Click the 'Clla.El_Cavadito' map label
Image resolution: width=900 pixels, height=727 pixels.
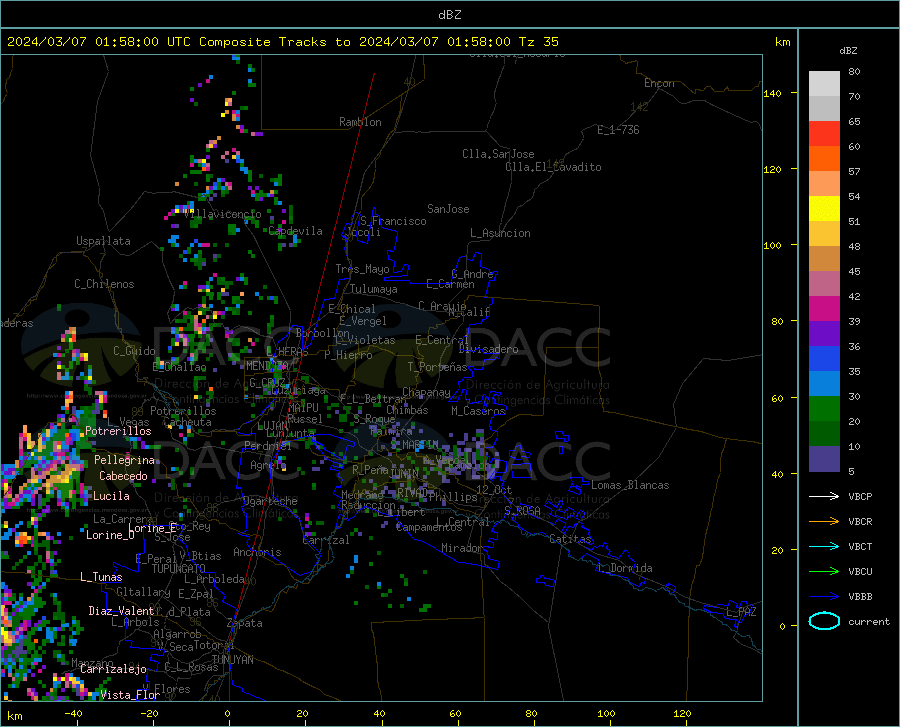pos(553,167)
